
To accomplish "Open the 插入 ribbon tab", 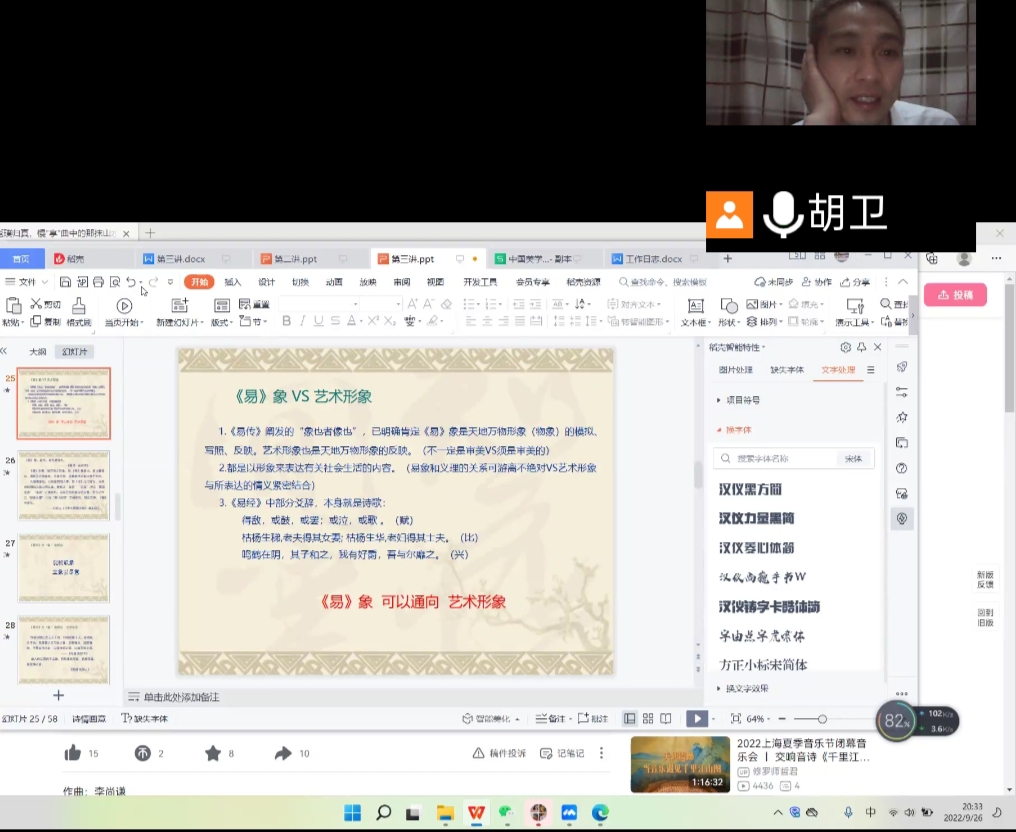I will 233,282.
